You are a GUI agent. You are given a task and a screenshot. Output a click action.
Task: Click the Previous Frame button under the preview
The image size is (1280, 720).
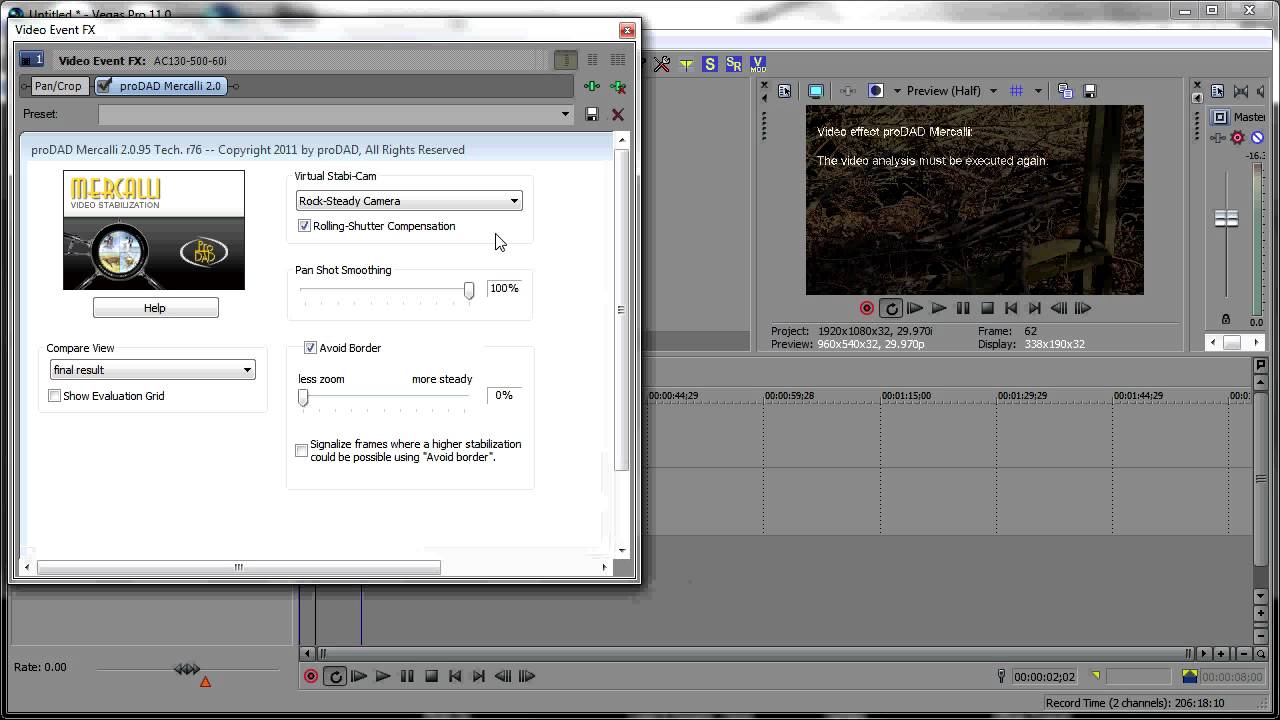tap(1059, 308)
